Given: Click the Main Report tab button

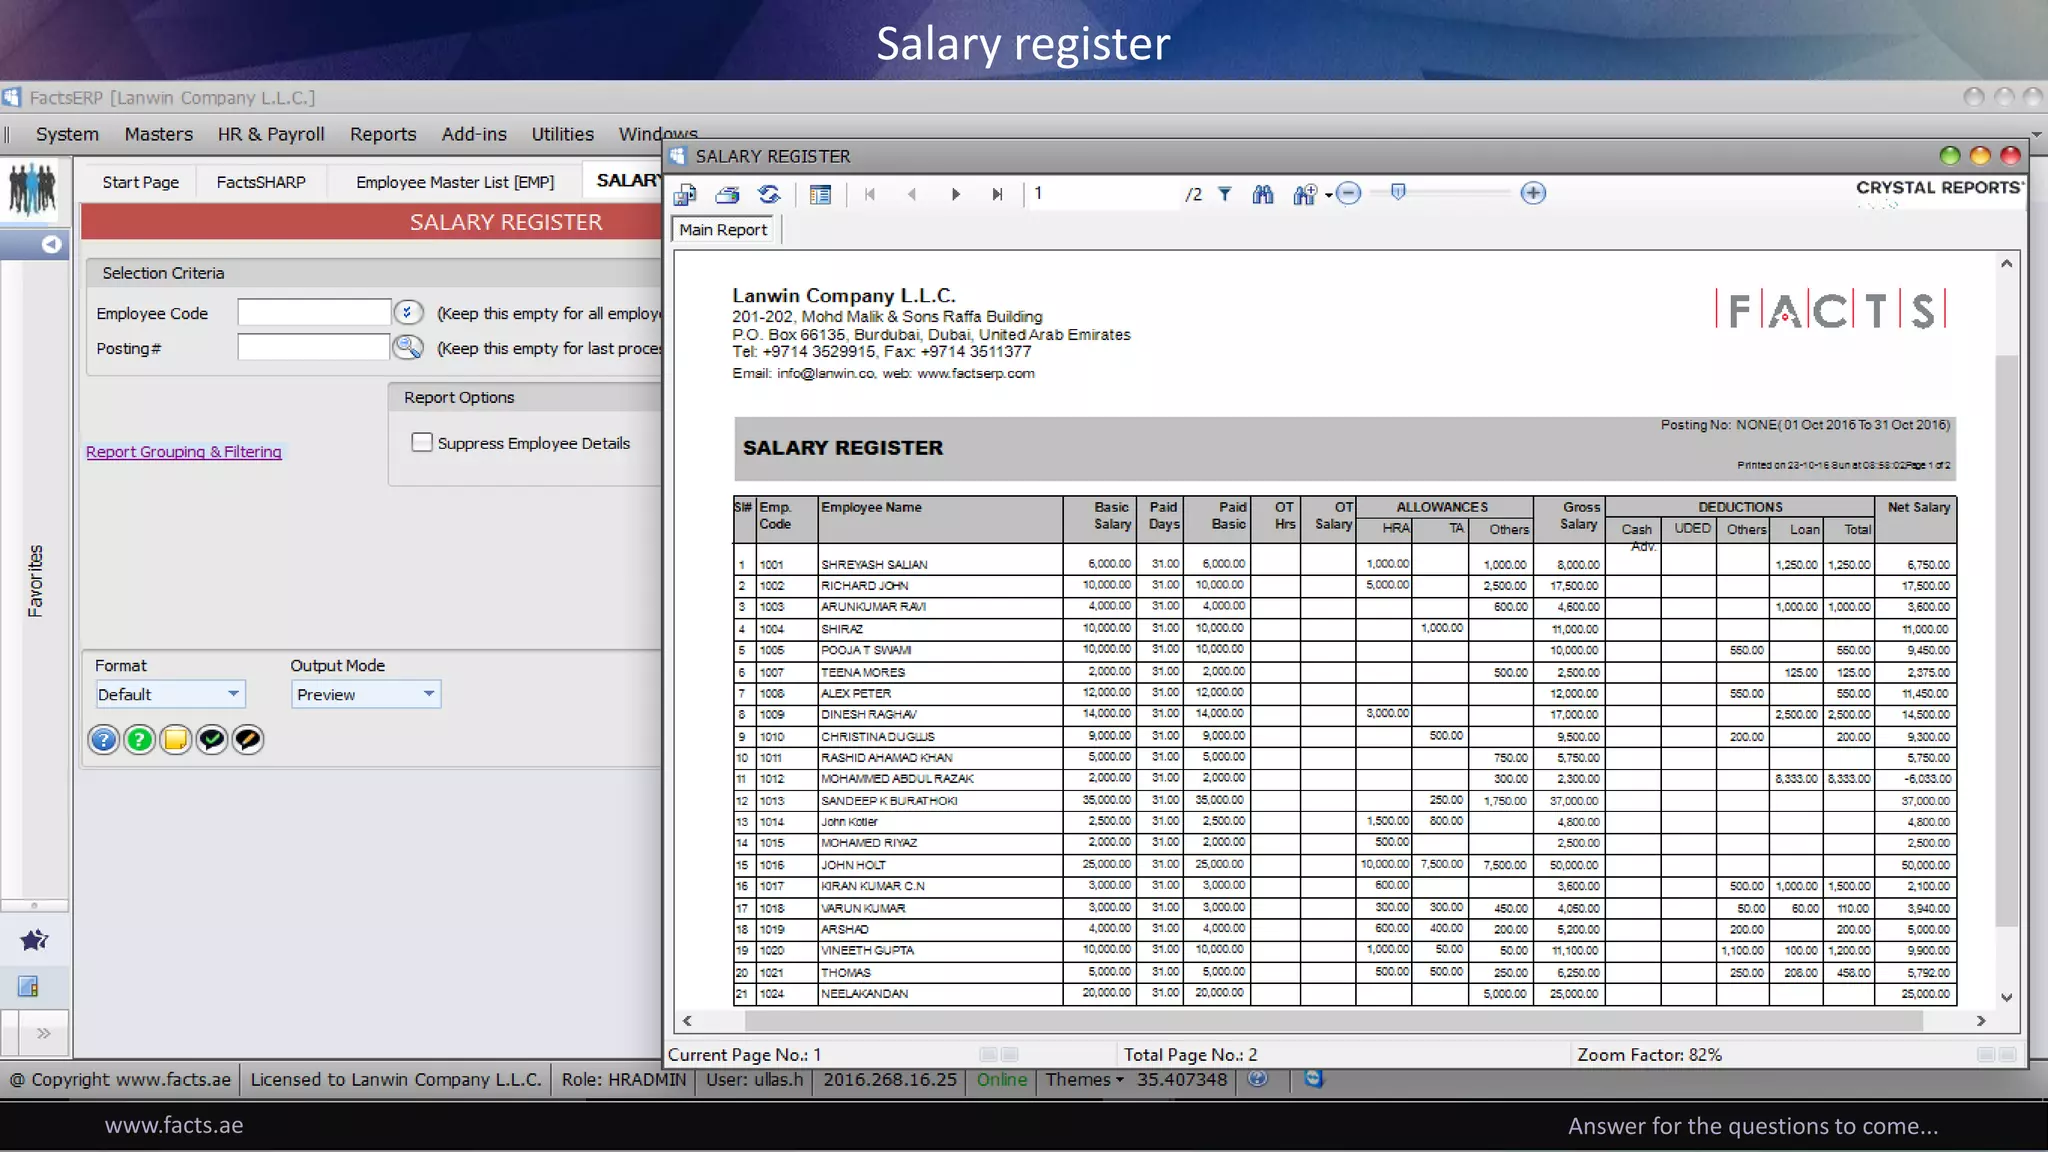Looking at the screenshot, I should coord(723,230).
